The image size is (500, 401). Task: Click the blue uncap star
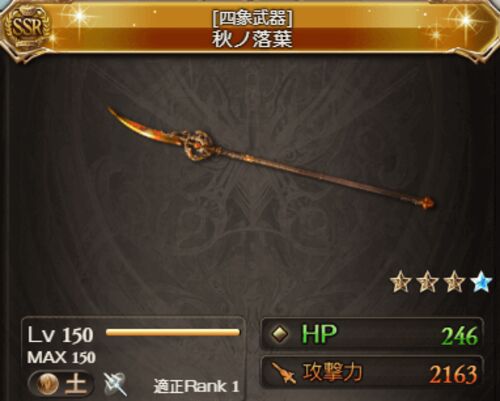481,282
